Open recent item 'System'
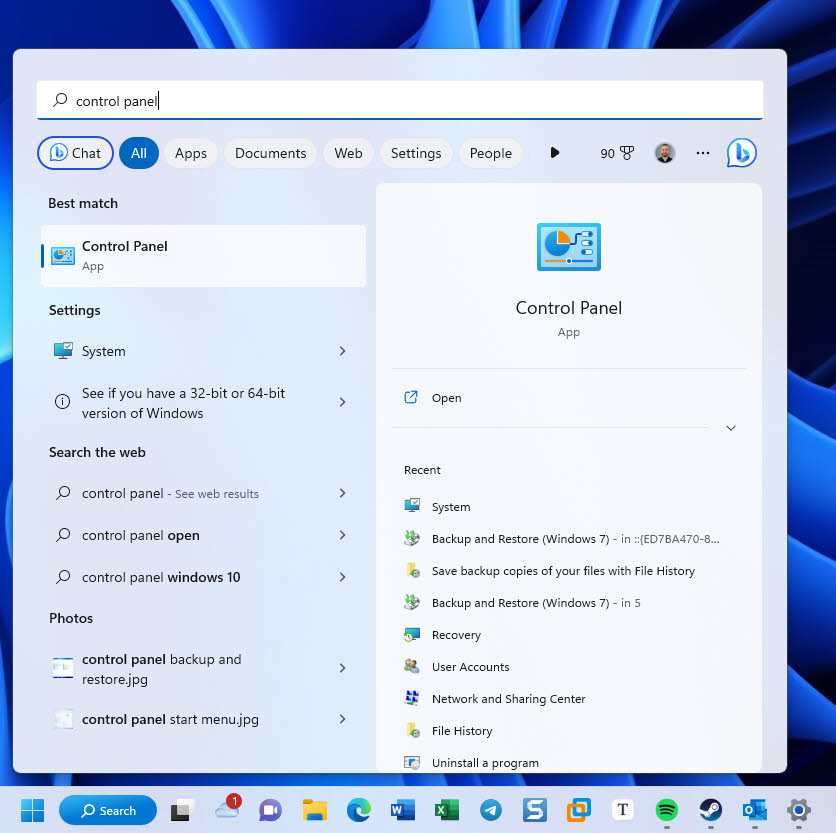This screenshot has height=833, width=836. point(451,507)
